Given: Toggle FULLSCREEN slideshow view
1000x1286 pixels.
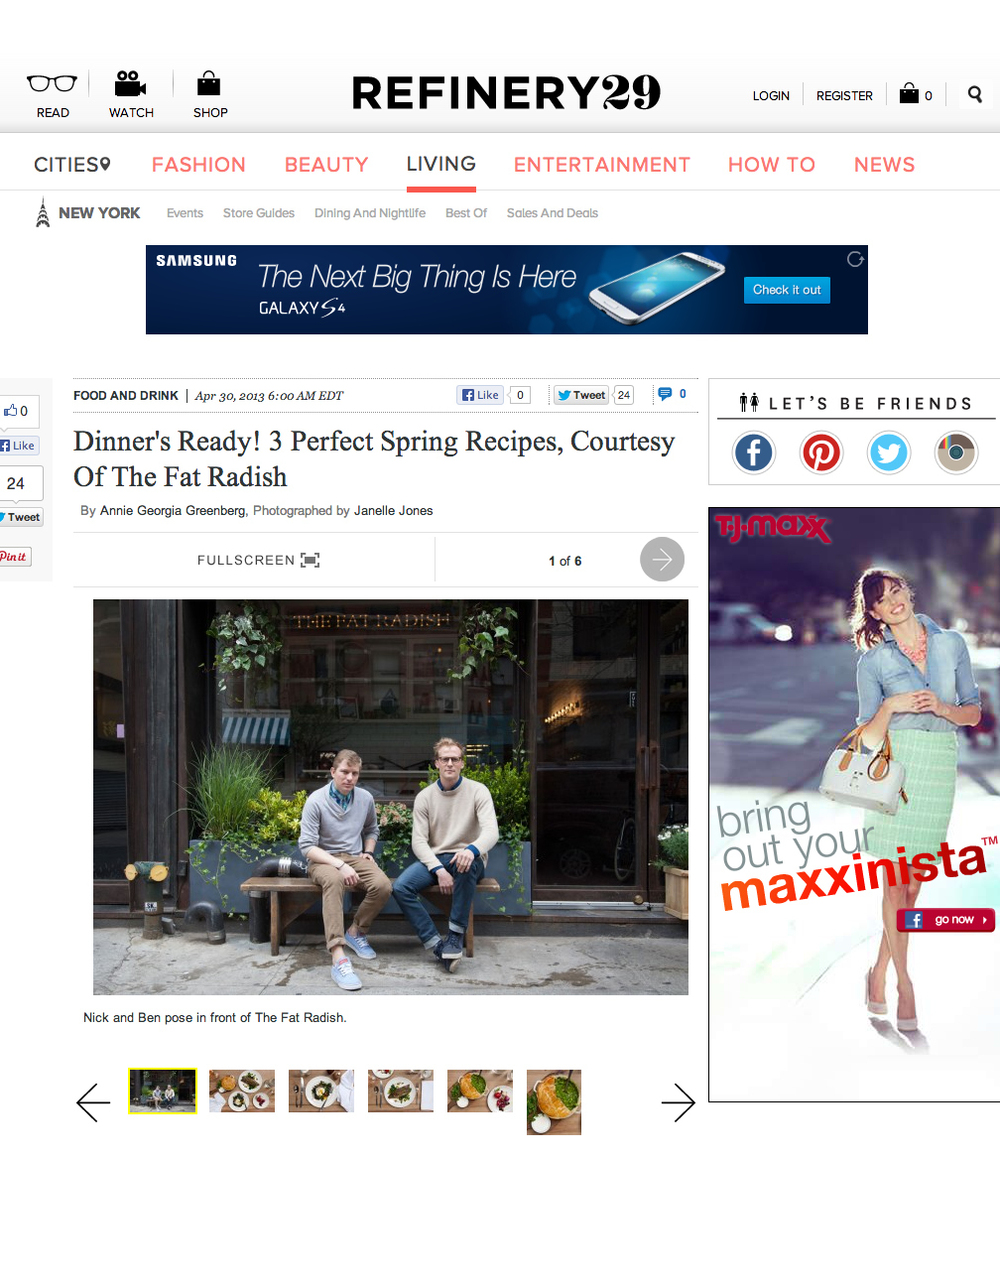Looking at the screenshot, I should (258, 560).
